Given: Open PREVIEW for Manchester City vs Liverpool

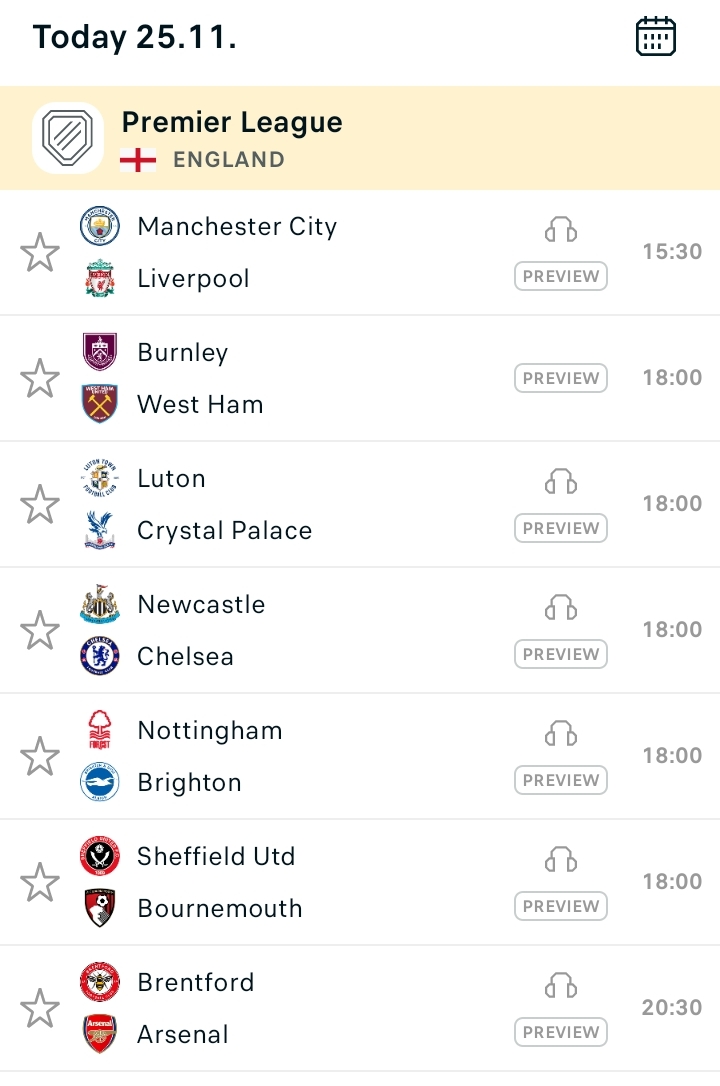Looking at the screenshot, I should pyautogui.click(x=561, y=276).
